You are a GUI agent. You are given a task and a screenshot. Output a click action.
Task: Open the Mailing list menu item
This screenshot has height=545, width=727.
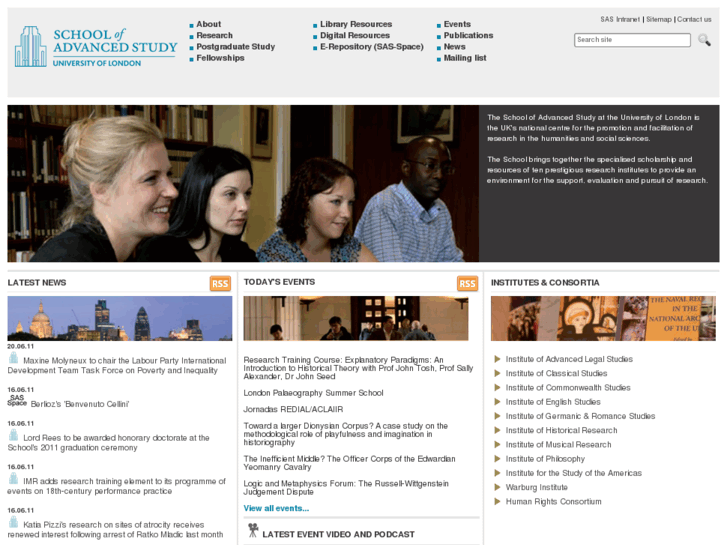point(465,58)
